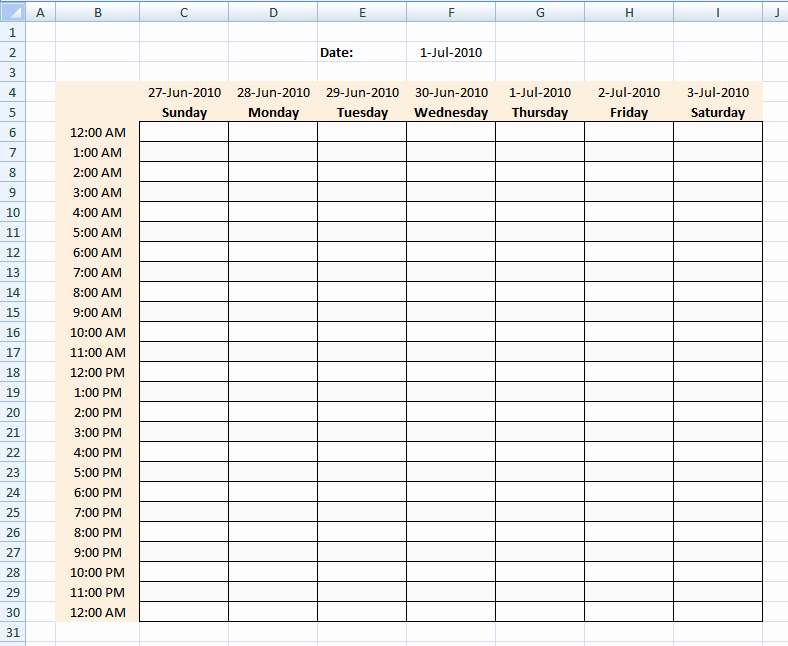Click the Thursday 2:00 PM schedule cell
Image resolution: width=788 pixels, height=646 pixels.
click(x=540, y=412)
